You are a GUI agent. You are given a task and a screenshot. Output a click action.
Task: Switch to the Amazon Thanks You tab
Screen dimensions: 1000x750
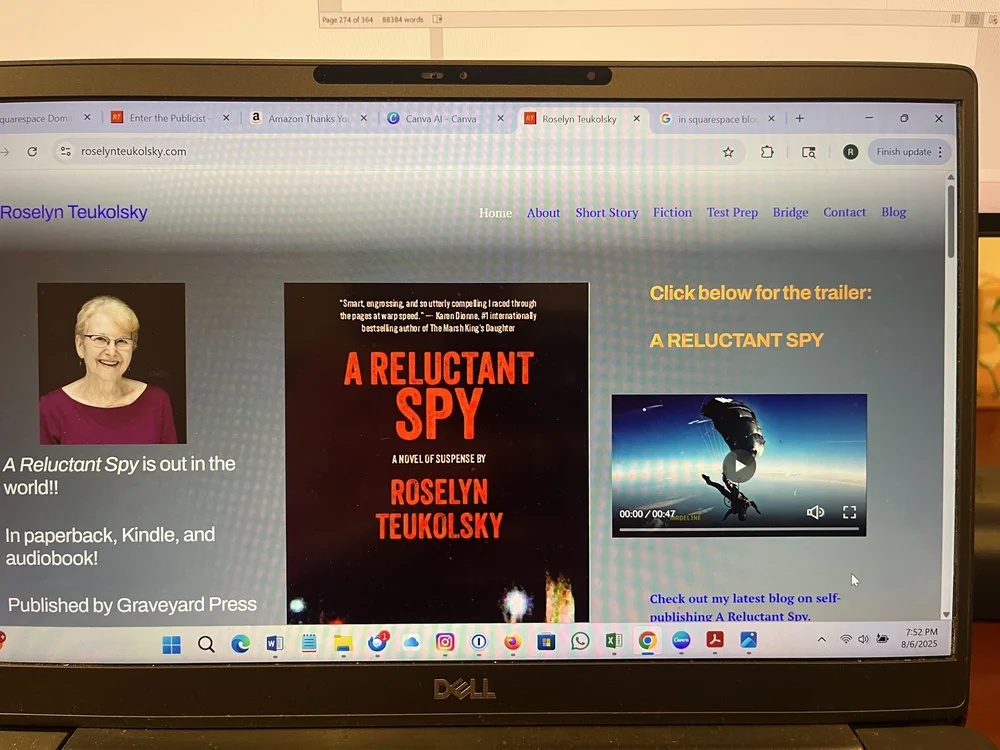pos(308,119)
